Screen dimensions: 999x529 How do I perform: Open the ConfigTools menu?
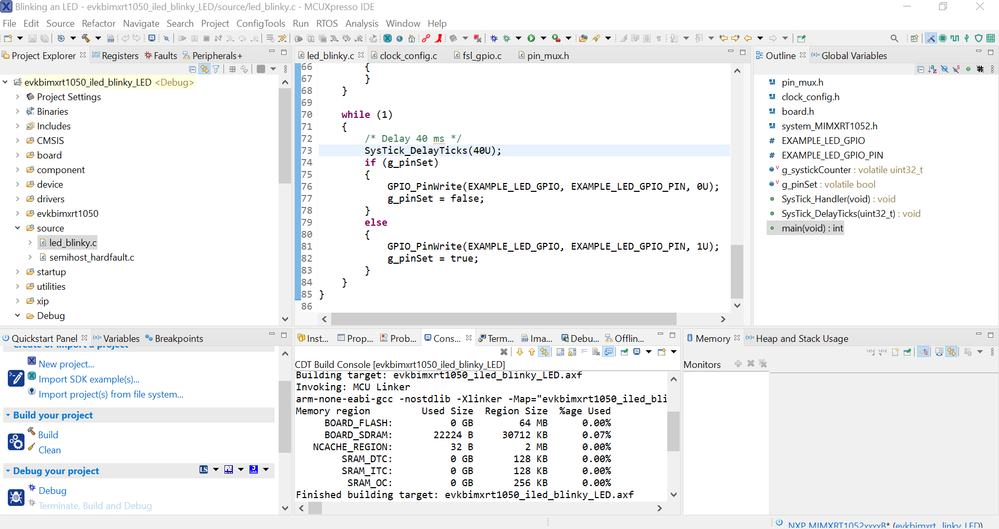261,23
